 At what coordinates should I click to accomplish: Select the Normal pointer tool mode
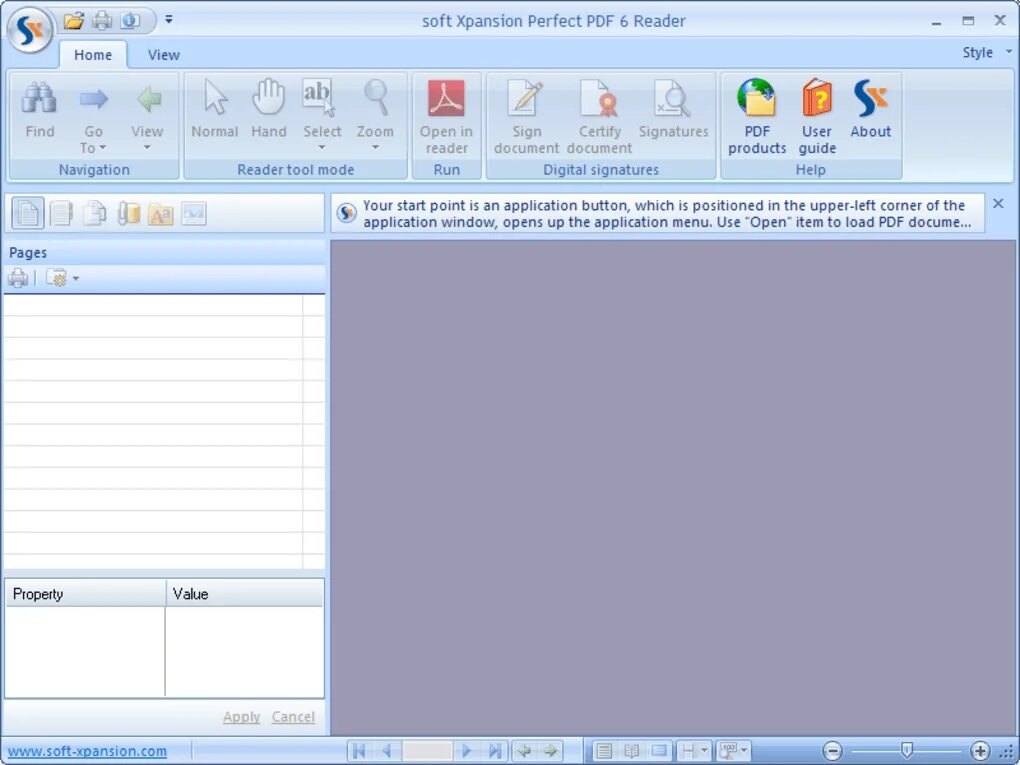pyautogui.click(x=215, y=109)
